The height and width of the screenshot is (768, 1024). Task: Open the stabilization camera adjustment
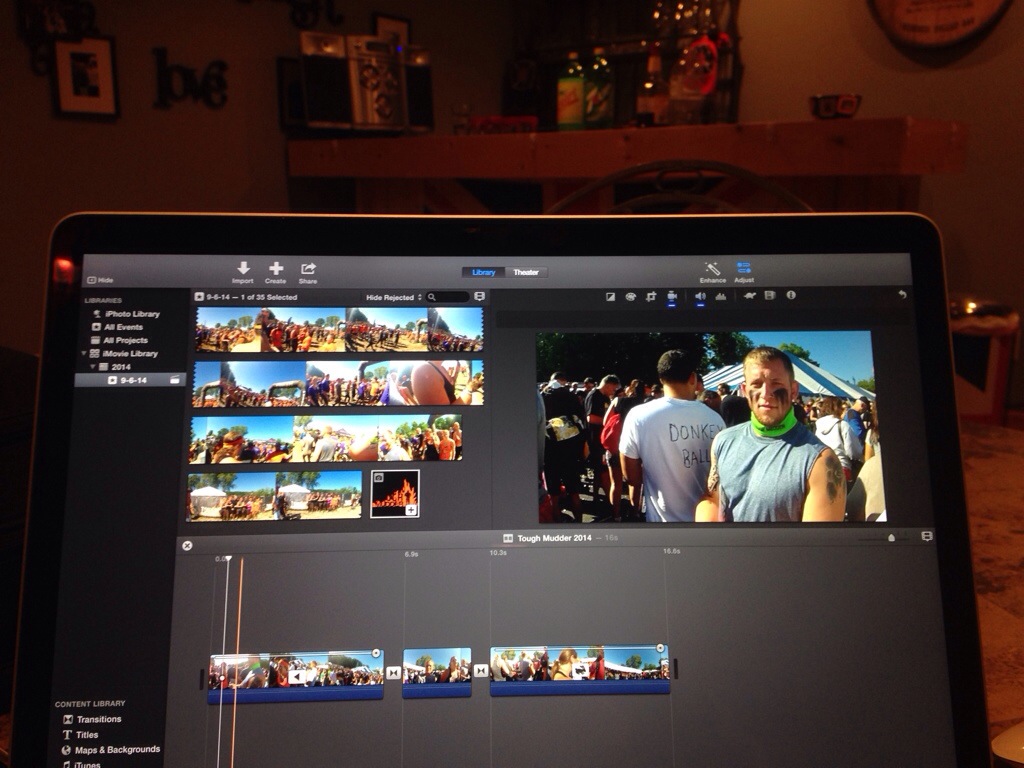pos(672,296)
